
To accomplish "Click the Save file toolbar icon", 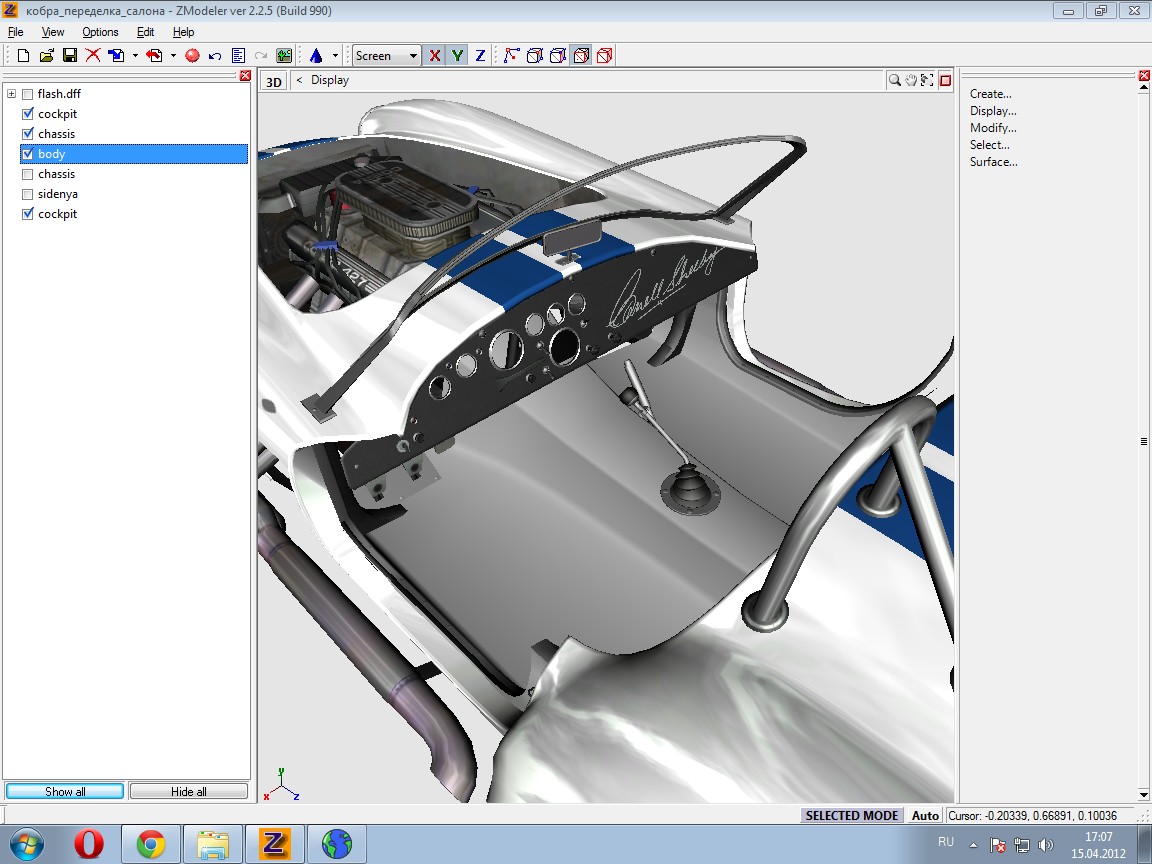I will tap(70, 56).
